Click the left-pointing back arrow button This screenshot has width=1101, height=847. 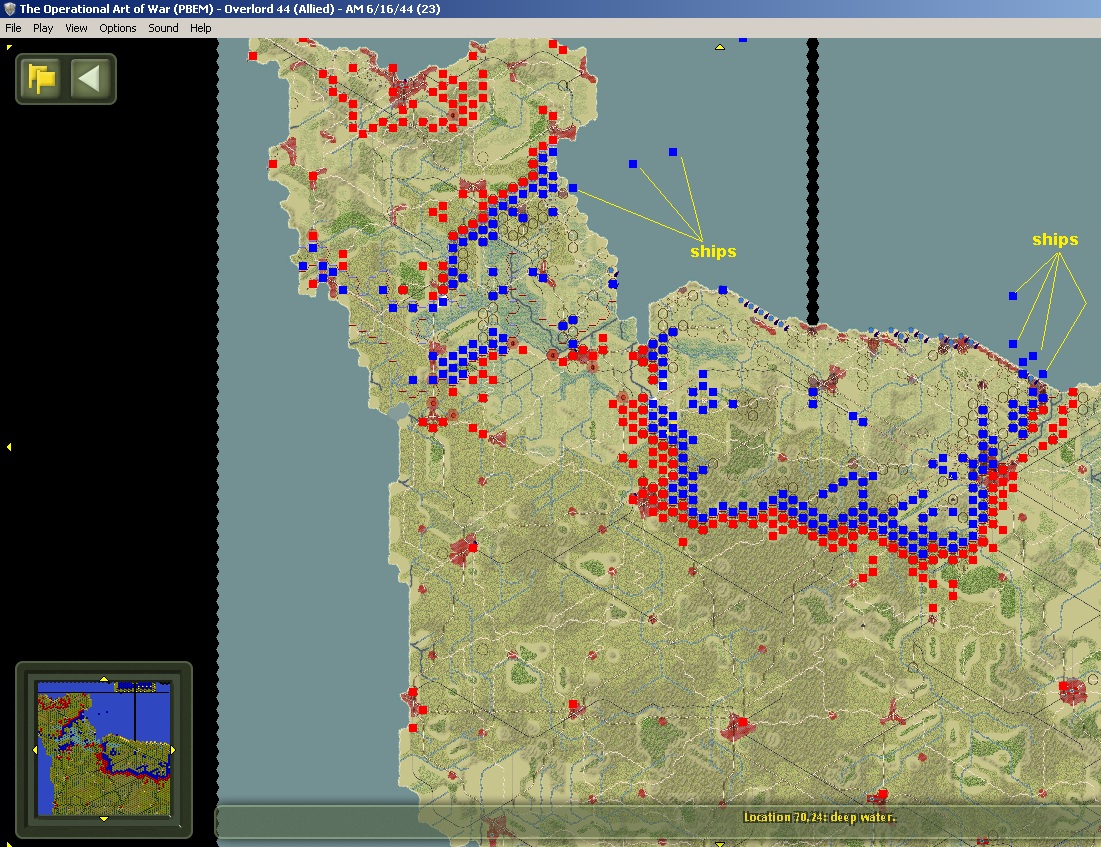(91, 78)
